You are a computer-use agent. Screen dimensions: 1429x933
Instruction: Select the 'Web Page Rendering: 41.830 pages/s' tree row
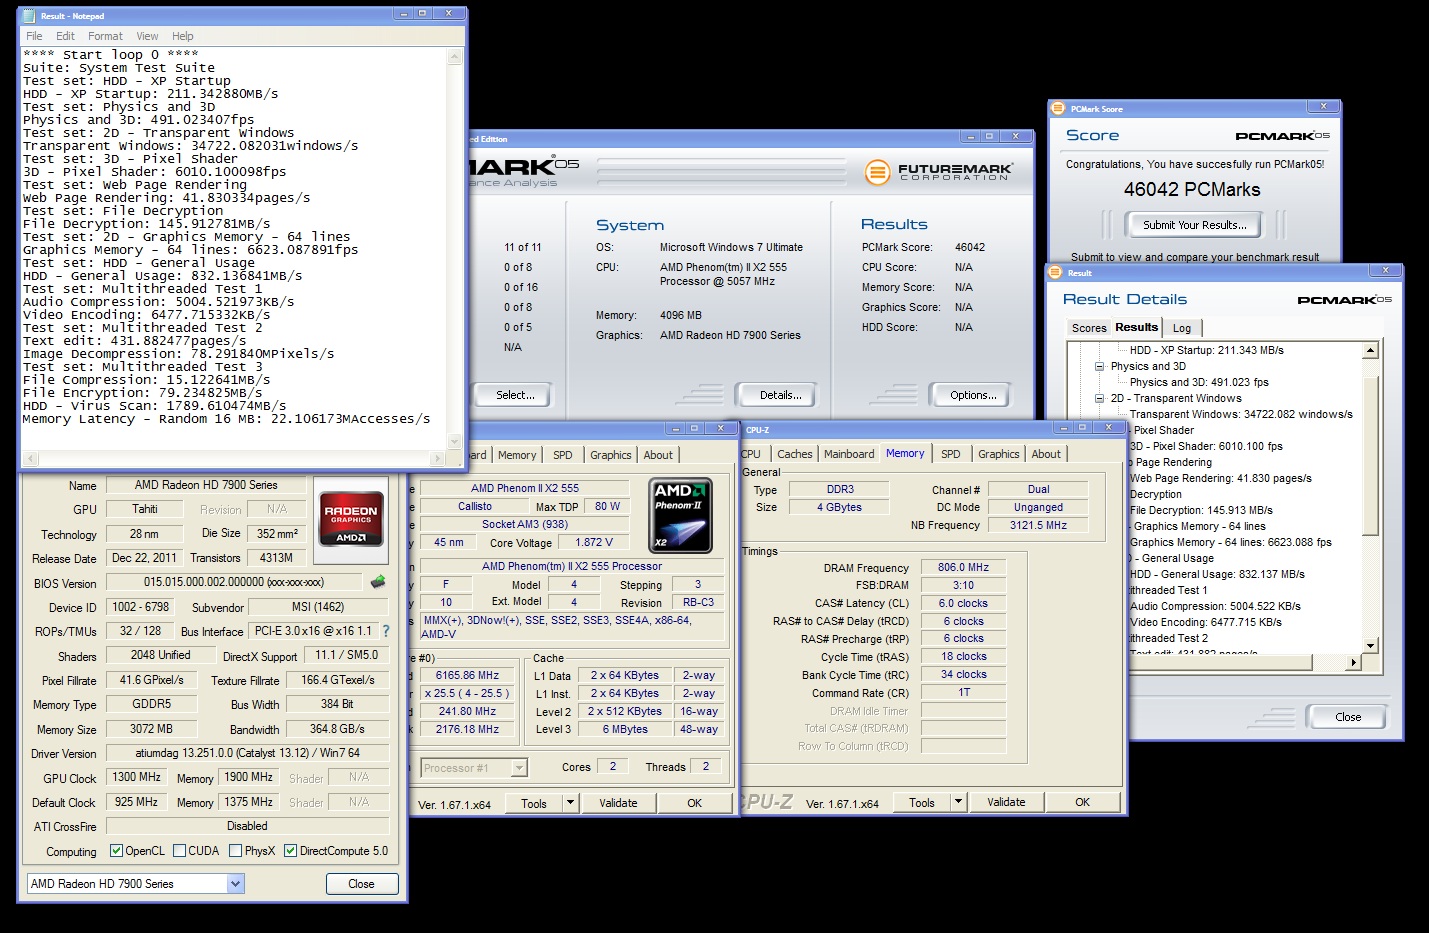pyautogui.click(x=1220, y=478)
